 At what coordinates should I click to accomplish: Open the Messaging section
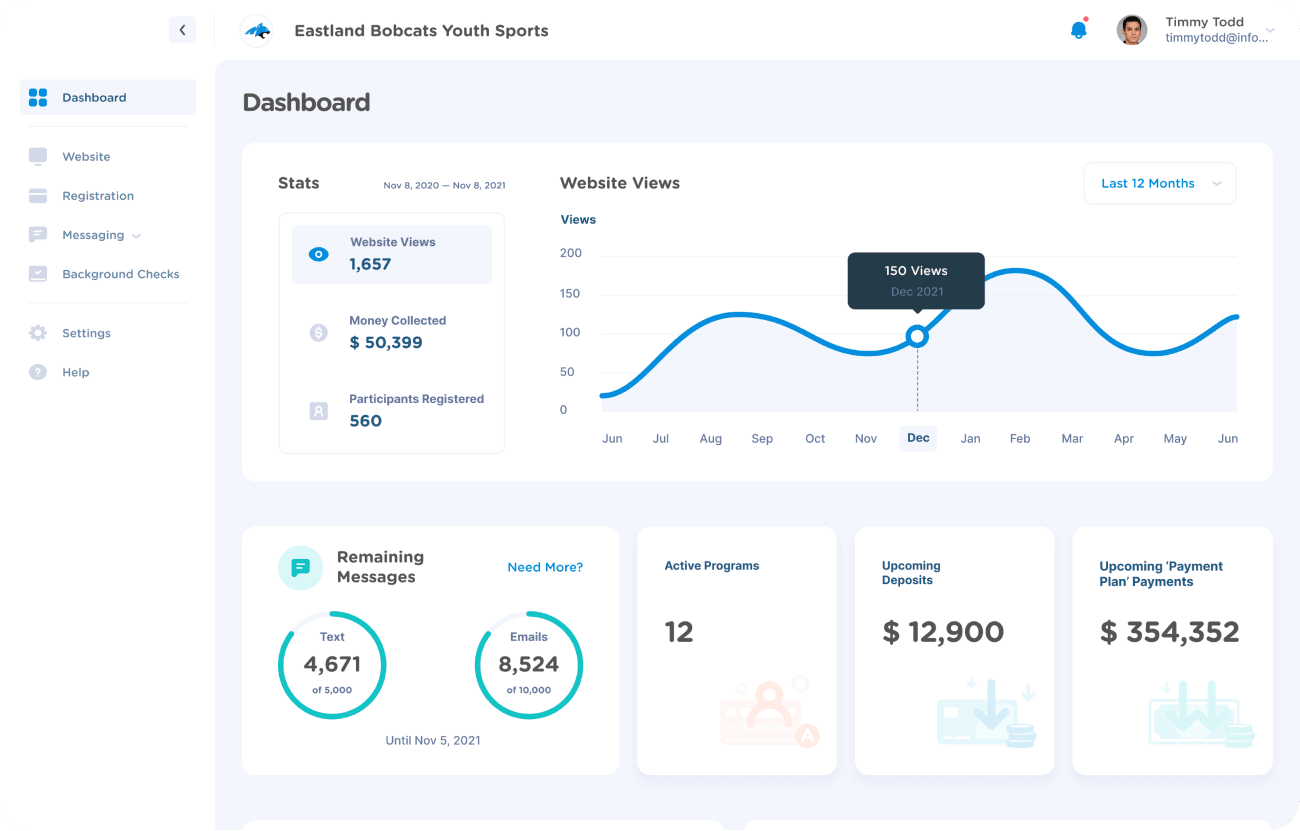point(93,235)
